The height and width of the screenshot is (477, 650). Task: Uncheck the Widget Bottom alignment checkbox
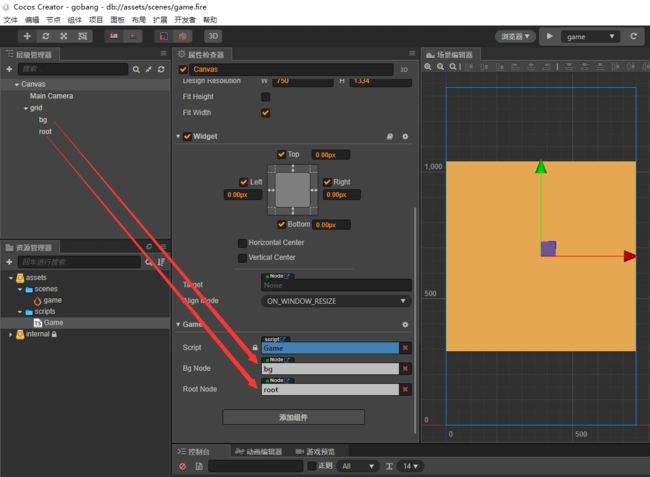(281, 224)
